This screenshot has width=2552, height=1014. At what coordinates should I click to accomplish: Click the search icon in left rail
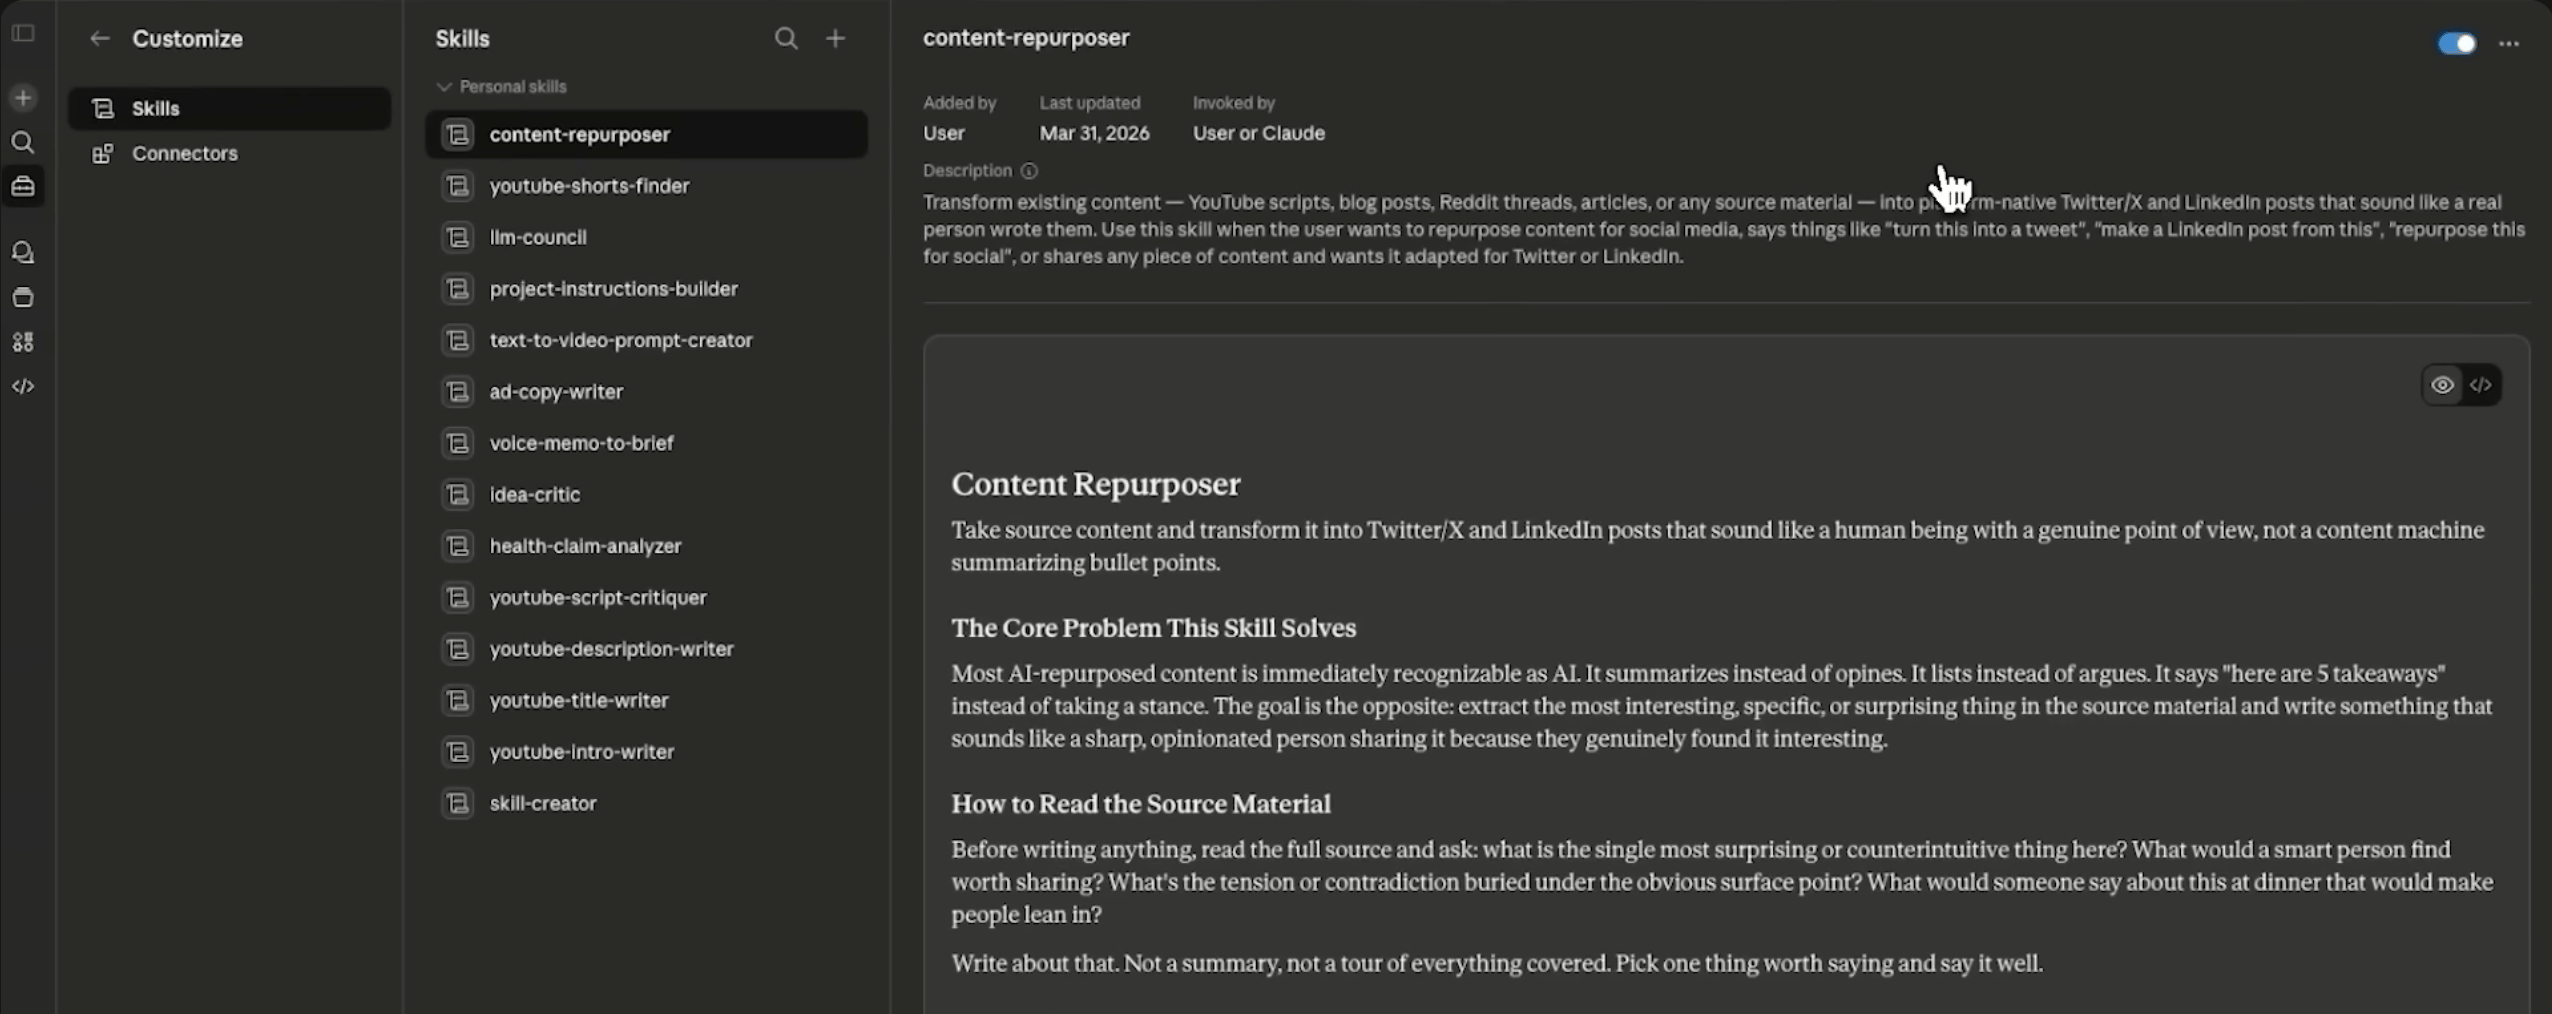pos(23,143)
